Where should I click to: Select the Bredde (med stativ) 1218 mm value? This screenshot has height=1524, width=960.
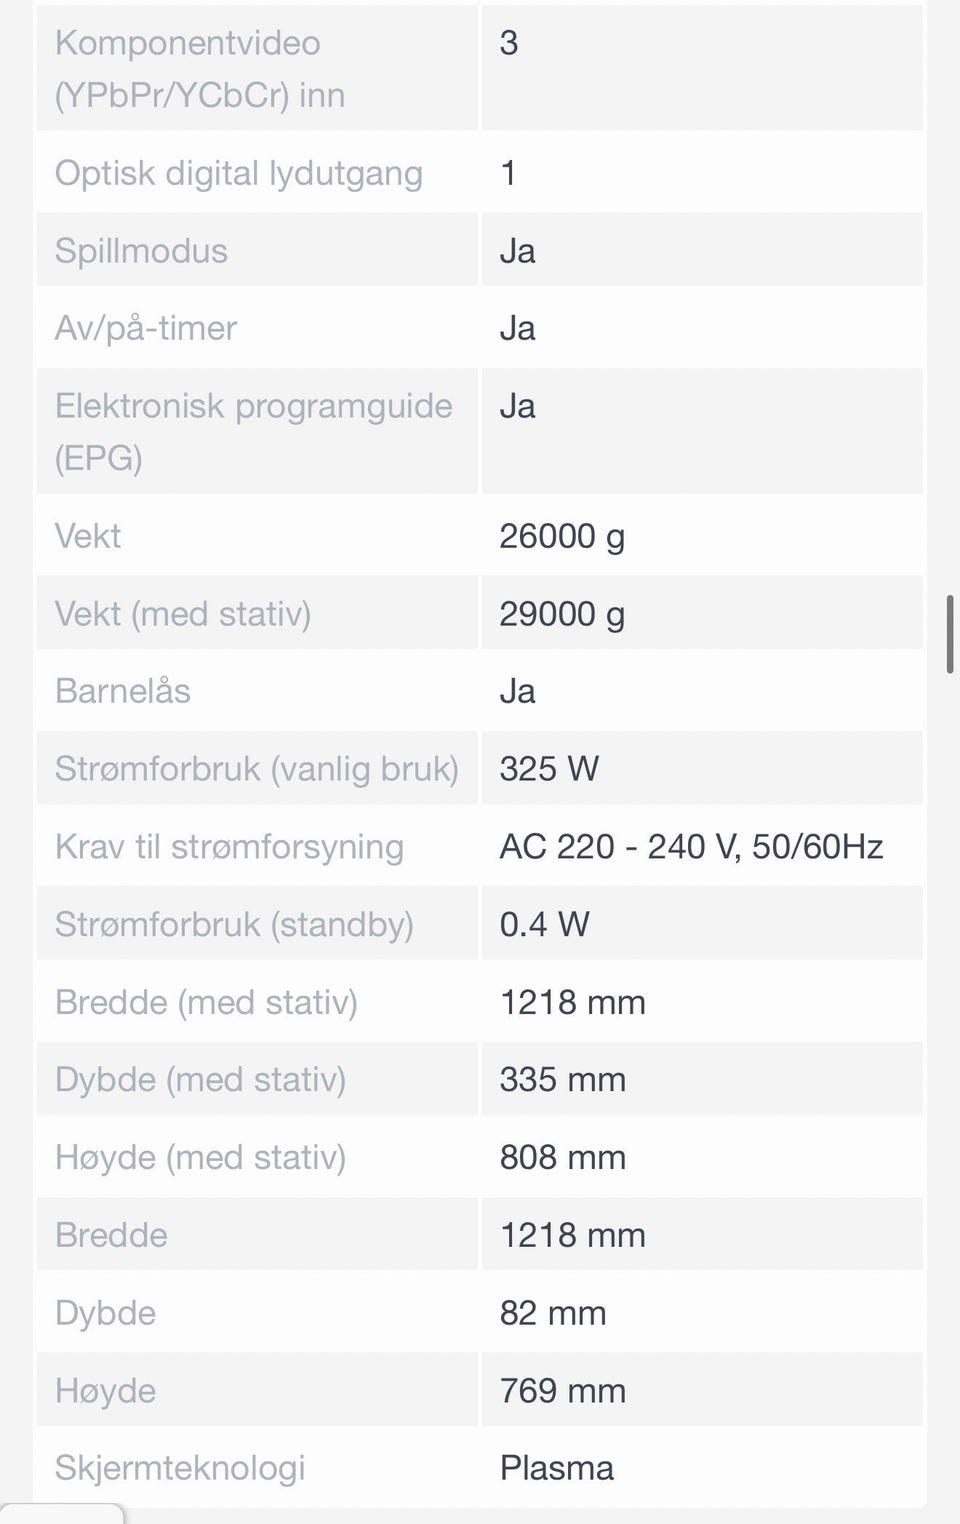coord(572,1002)
